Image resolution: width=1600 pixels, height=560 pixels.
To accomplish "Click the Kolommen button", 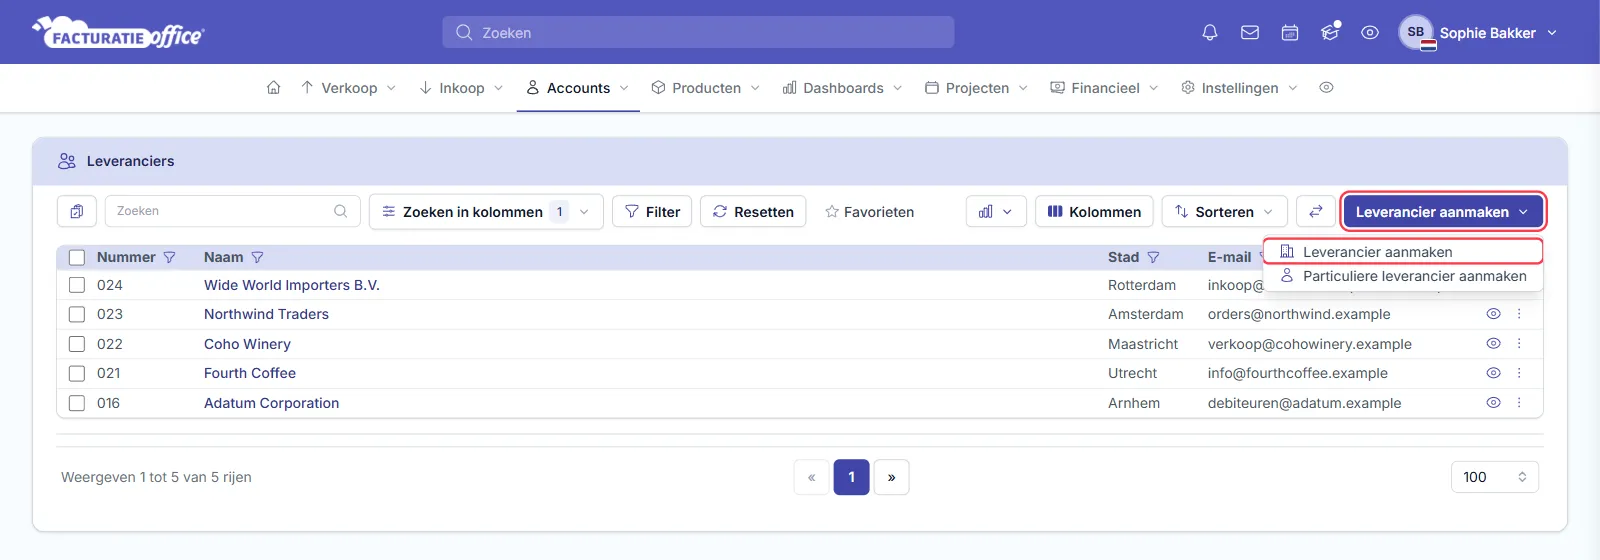I will coord(1094,212).
